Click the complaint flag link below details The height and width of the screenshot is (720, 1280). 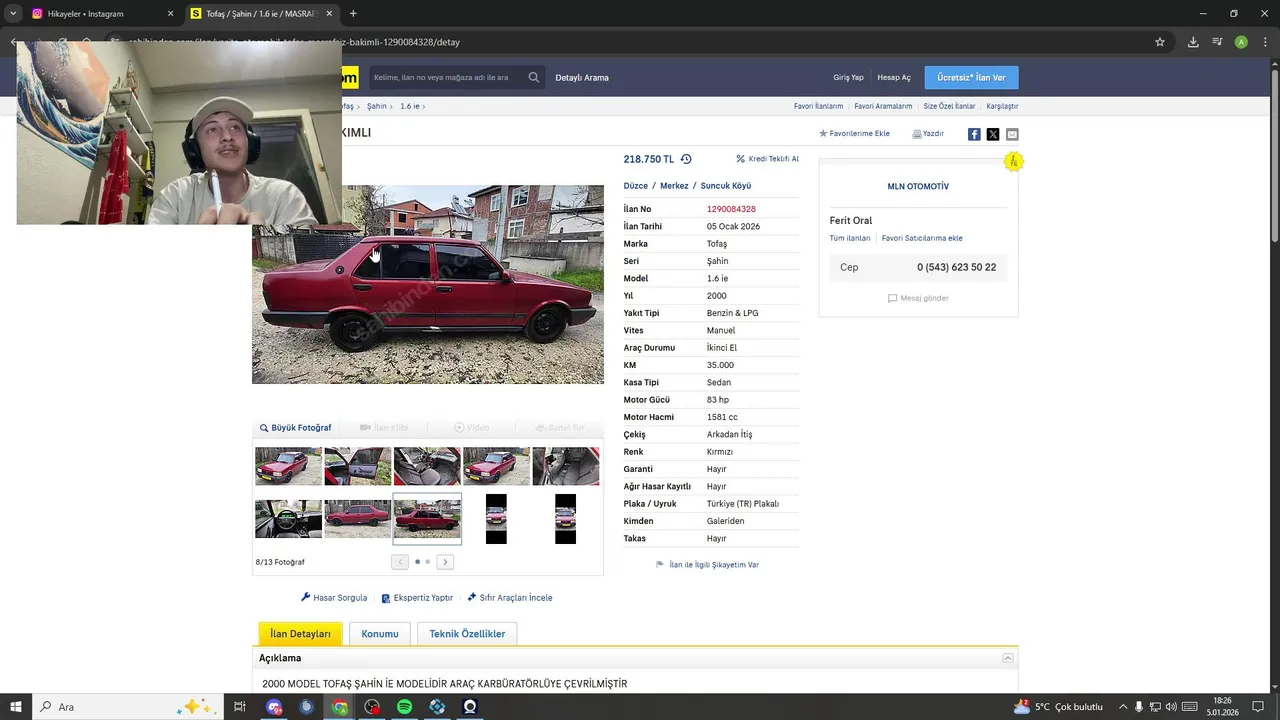[x=707, y=565]
